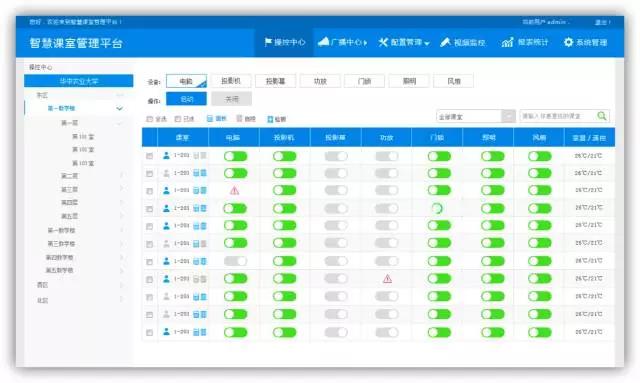The height and width of the screenshot is (383, 640).
Task: Switch to list view icon in list toolbar
Action: [x=240, y=118]
